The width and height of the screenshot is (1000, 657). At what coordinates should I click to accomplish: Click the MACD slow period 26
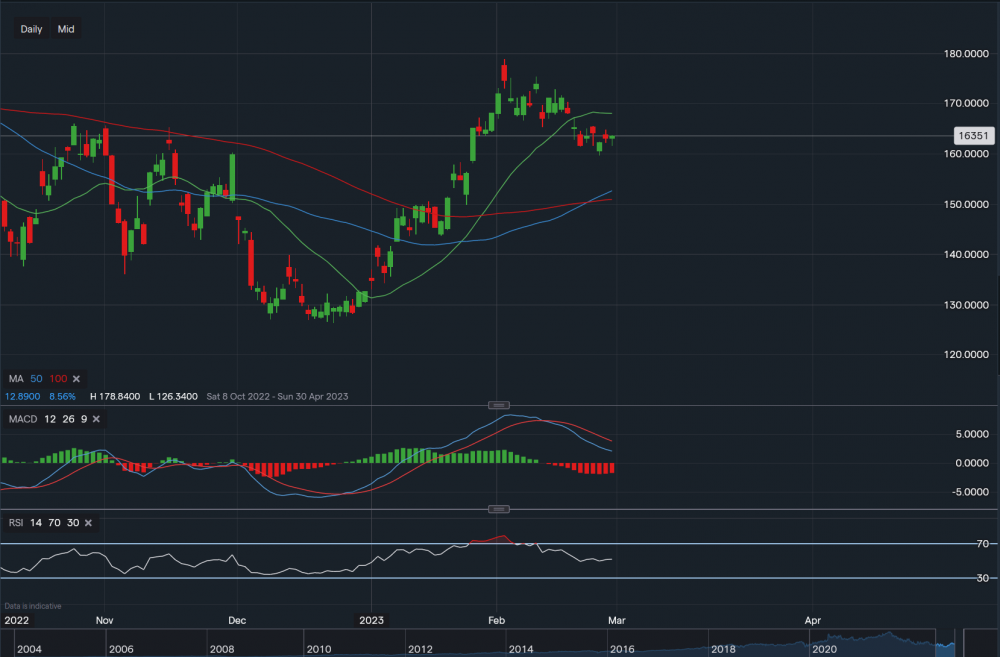coord(70,417)
